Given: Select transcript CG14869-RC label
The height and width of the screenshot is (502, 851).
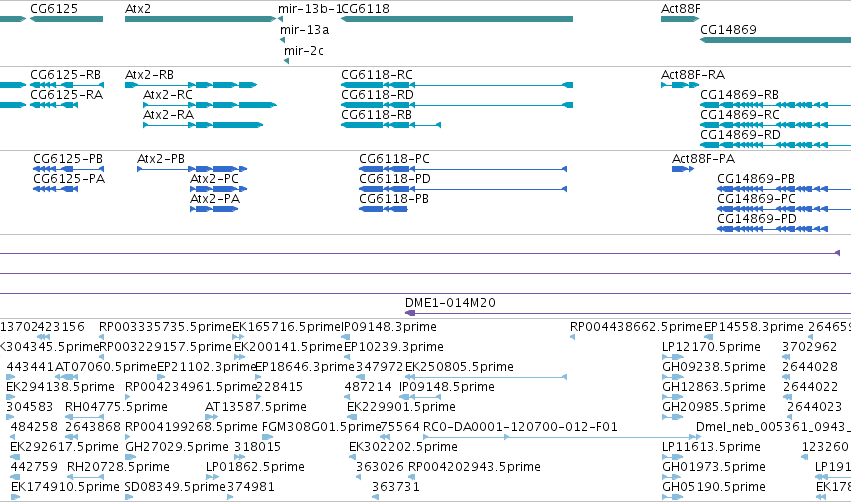Looking at the screenshot, I should click(740, 115).
